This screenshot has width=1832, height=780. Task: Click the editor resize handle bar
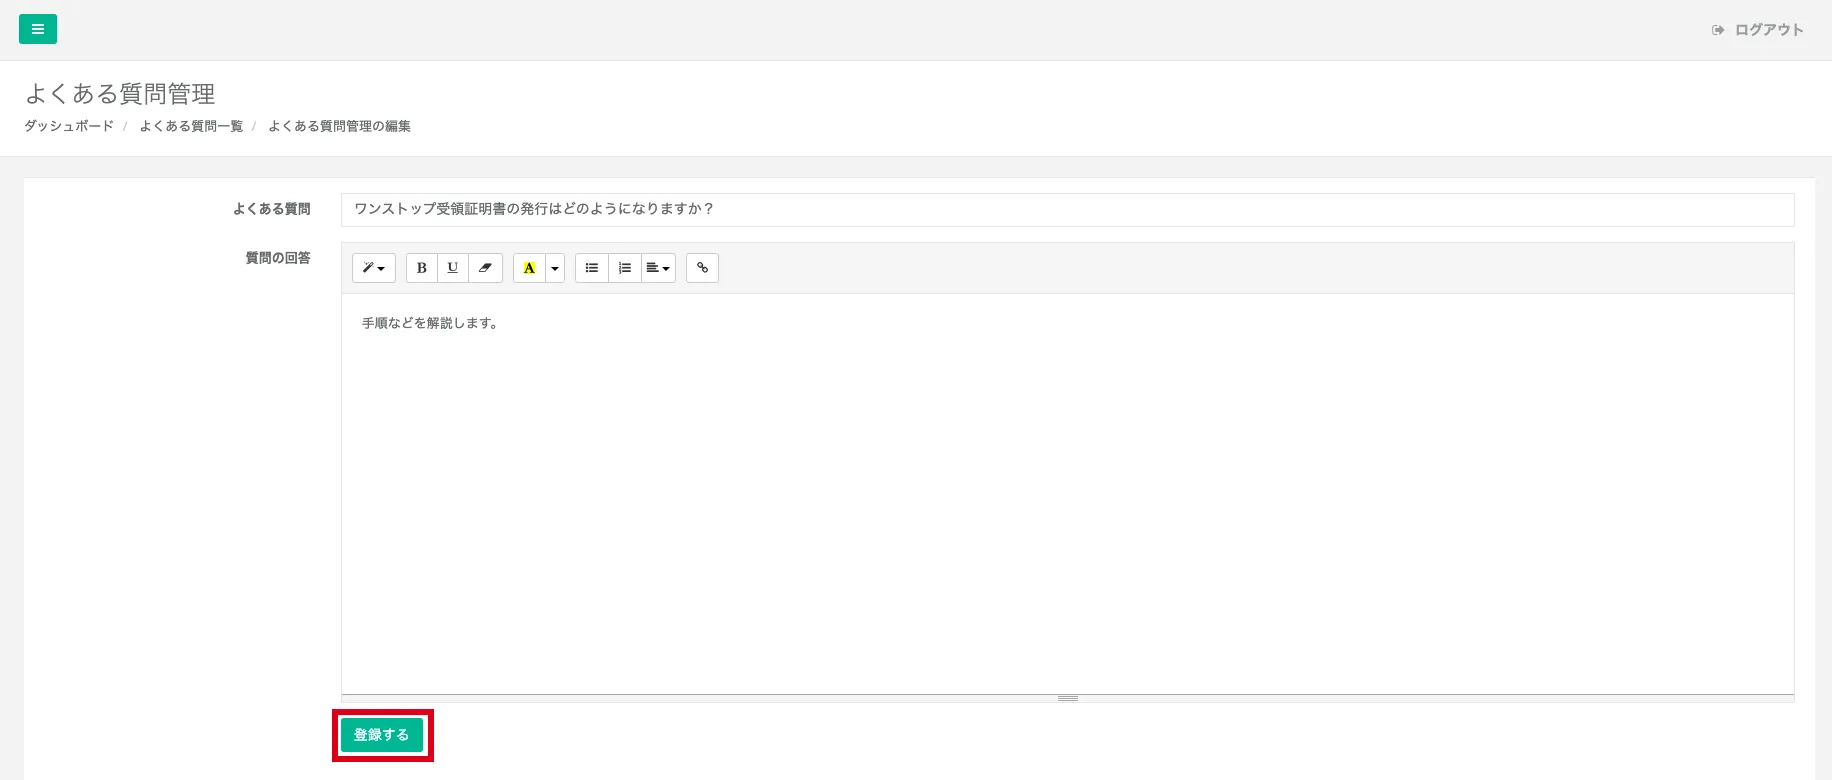(x=1067, y=698)
